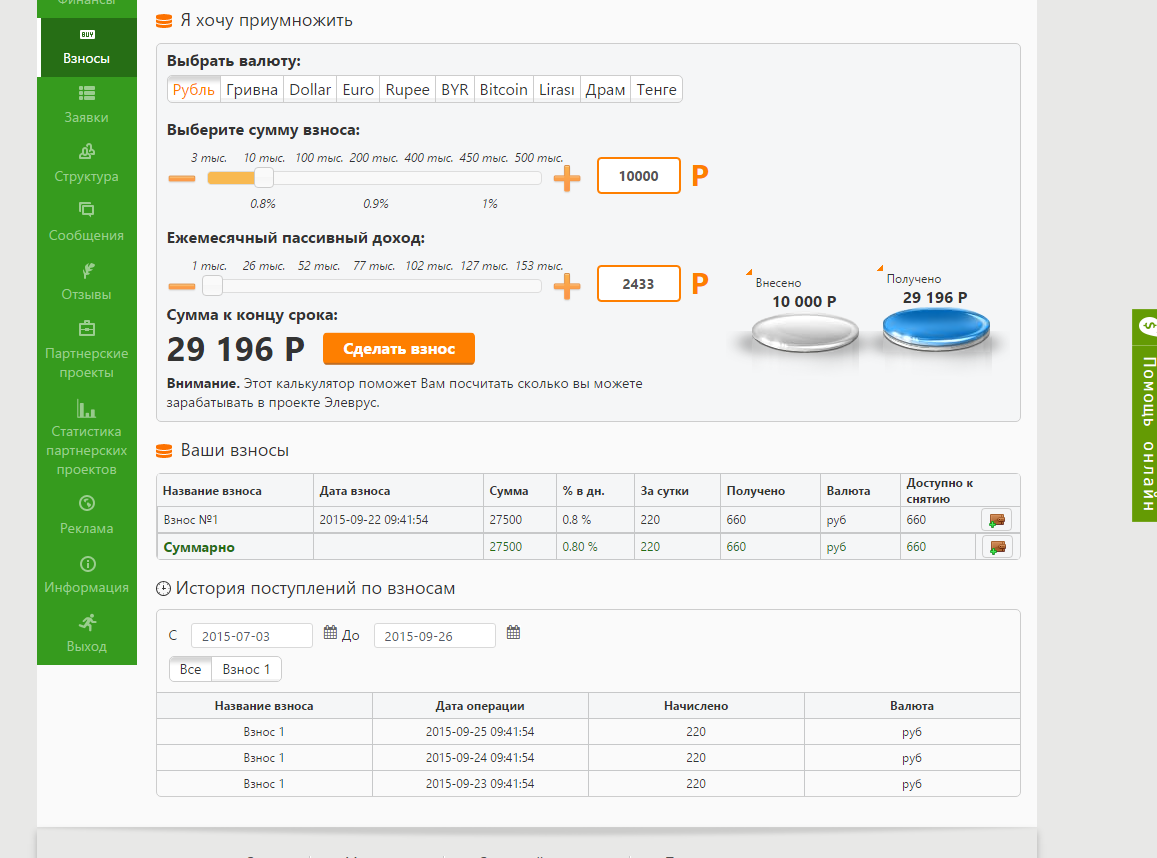
Task: Open the Отзывы sidebar icon
Action: coord(87,270)
